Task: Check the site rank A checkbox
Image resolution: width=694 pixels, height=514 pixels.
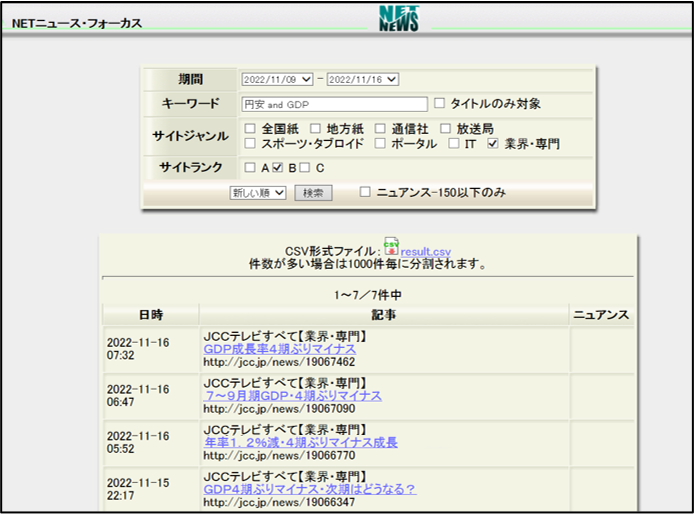Action: 250,168
